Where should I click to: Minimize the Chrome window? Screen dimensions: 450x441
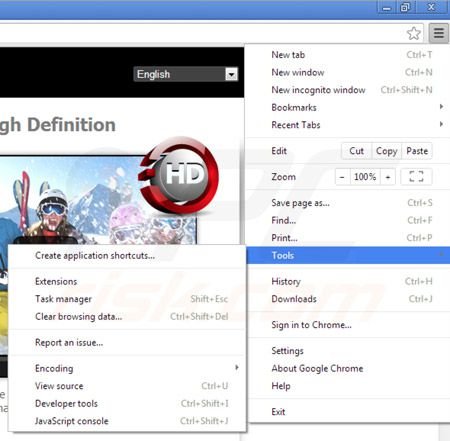click(387, 7)
